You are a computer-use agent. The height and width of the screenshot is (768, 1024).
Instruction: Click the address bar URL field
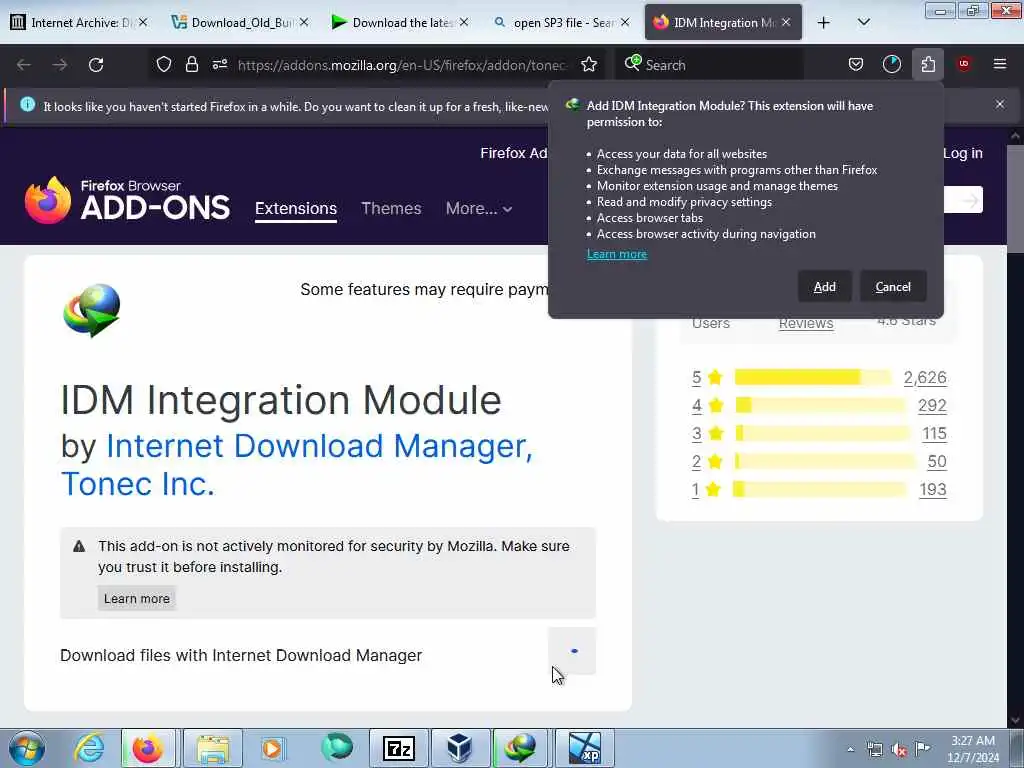pyautogui.click(x=402, y=65)
